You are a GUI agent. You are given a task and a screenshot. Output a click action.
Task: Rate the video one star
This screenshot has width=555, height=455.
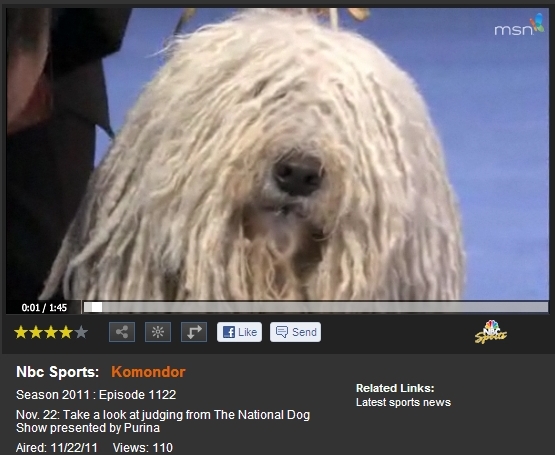(21, 332)
